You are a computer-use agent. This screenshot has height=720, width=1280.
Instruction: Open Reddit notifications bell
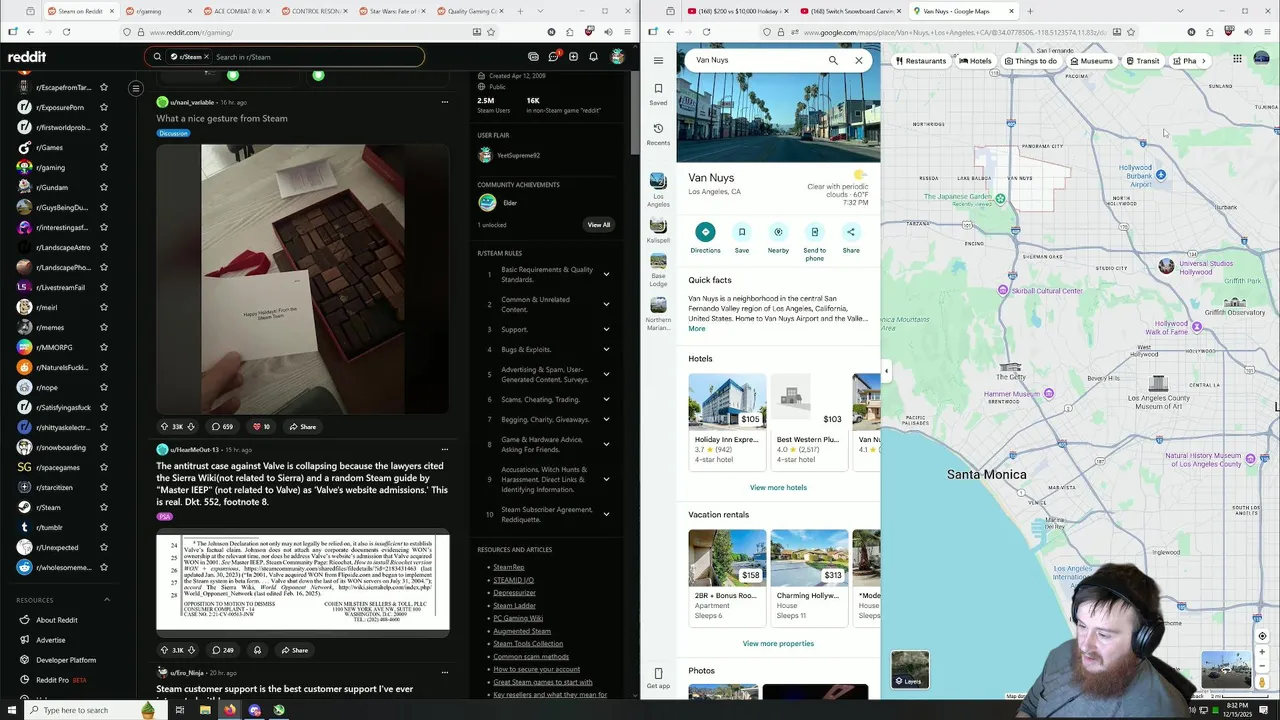(594, 57)
